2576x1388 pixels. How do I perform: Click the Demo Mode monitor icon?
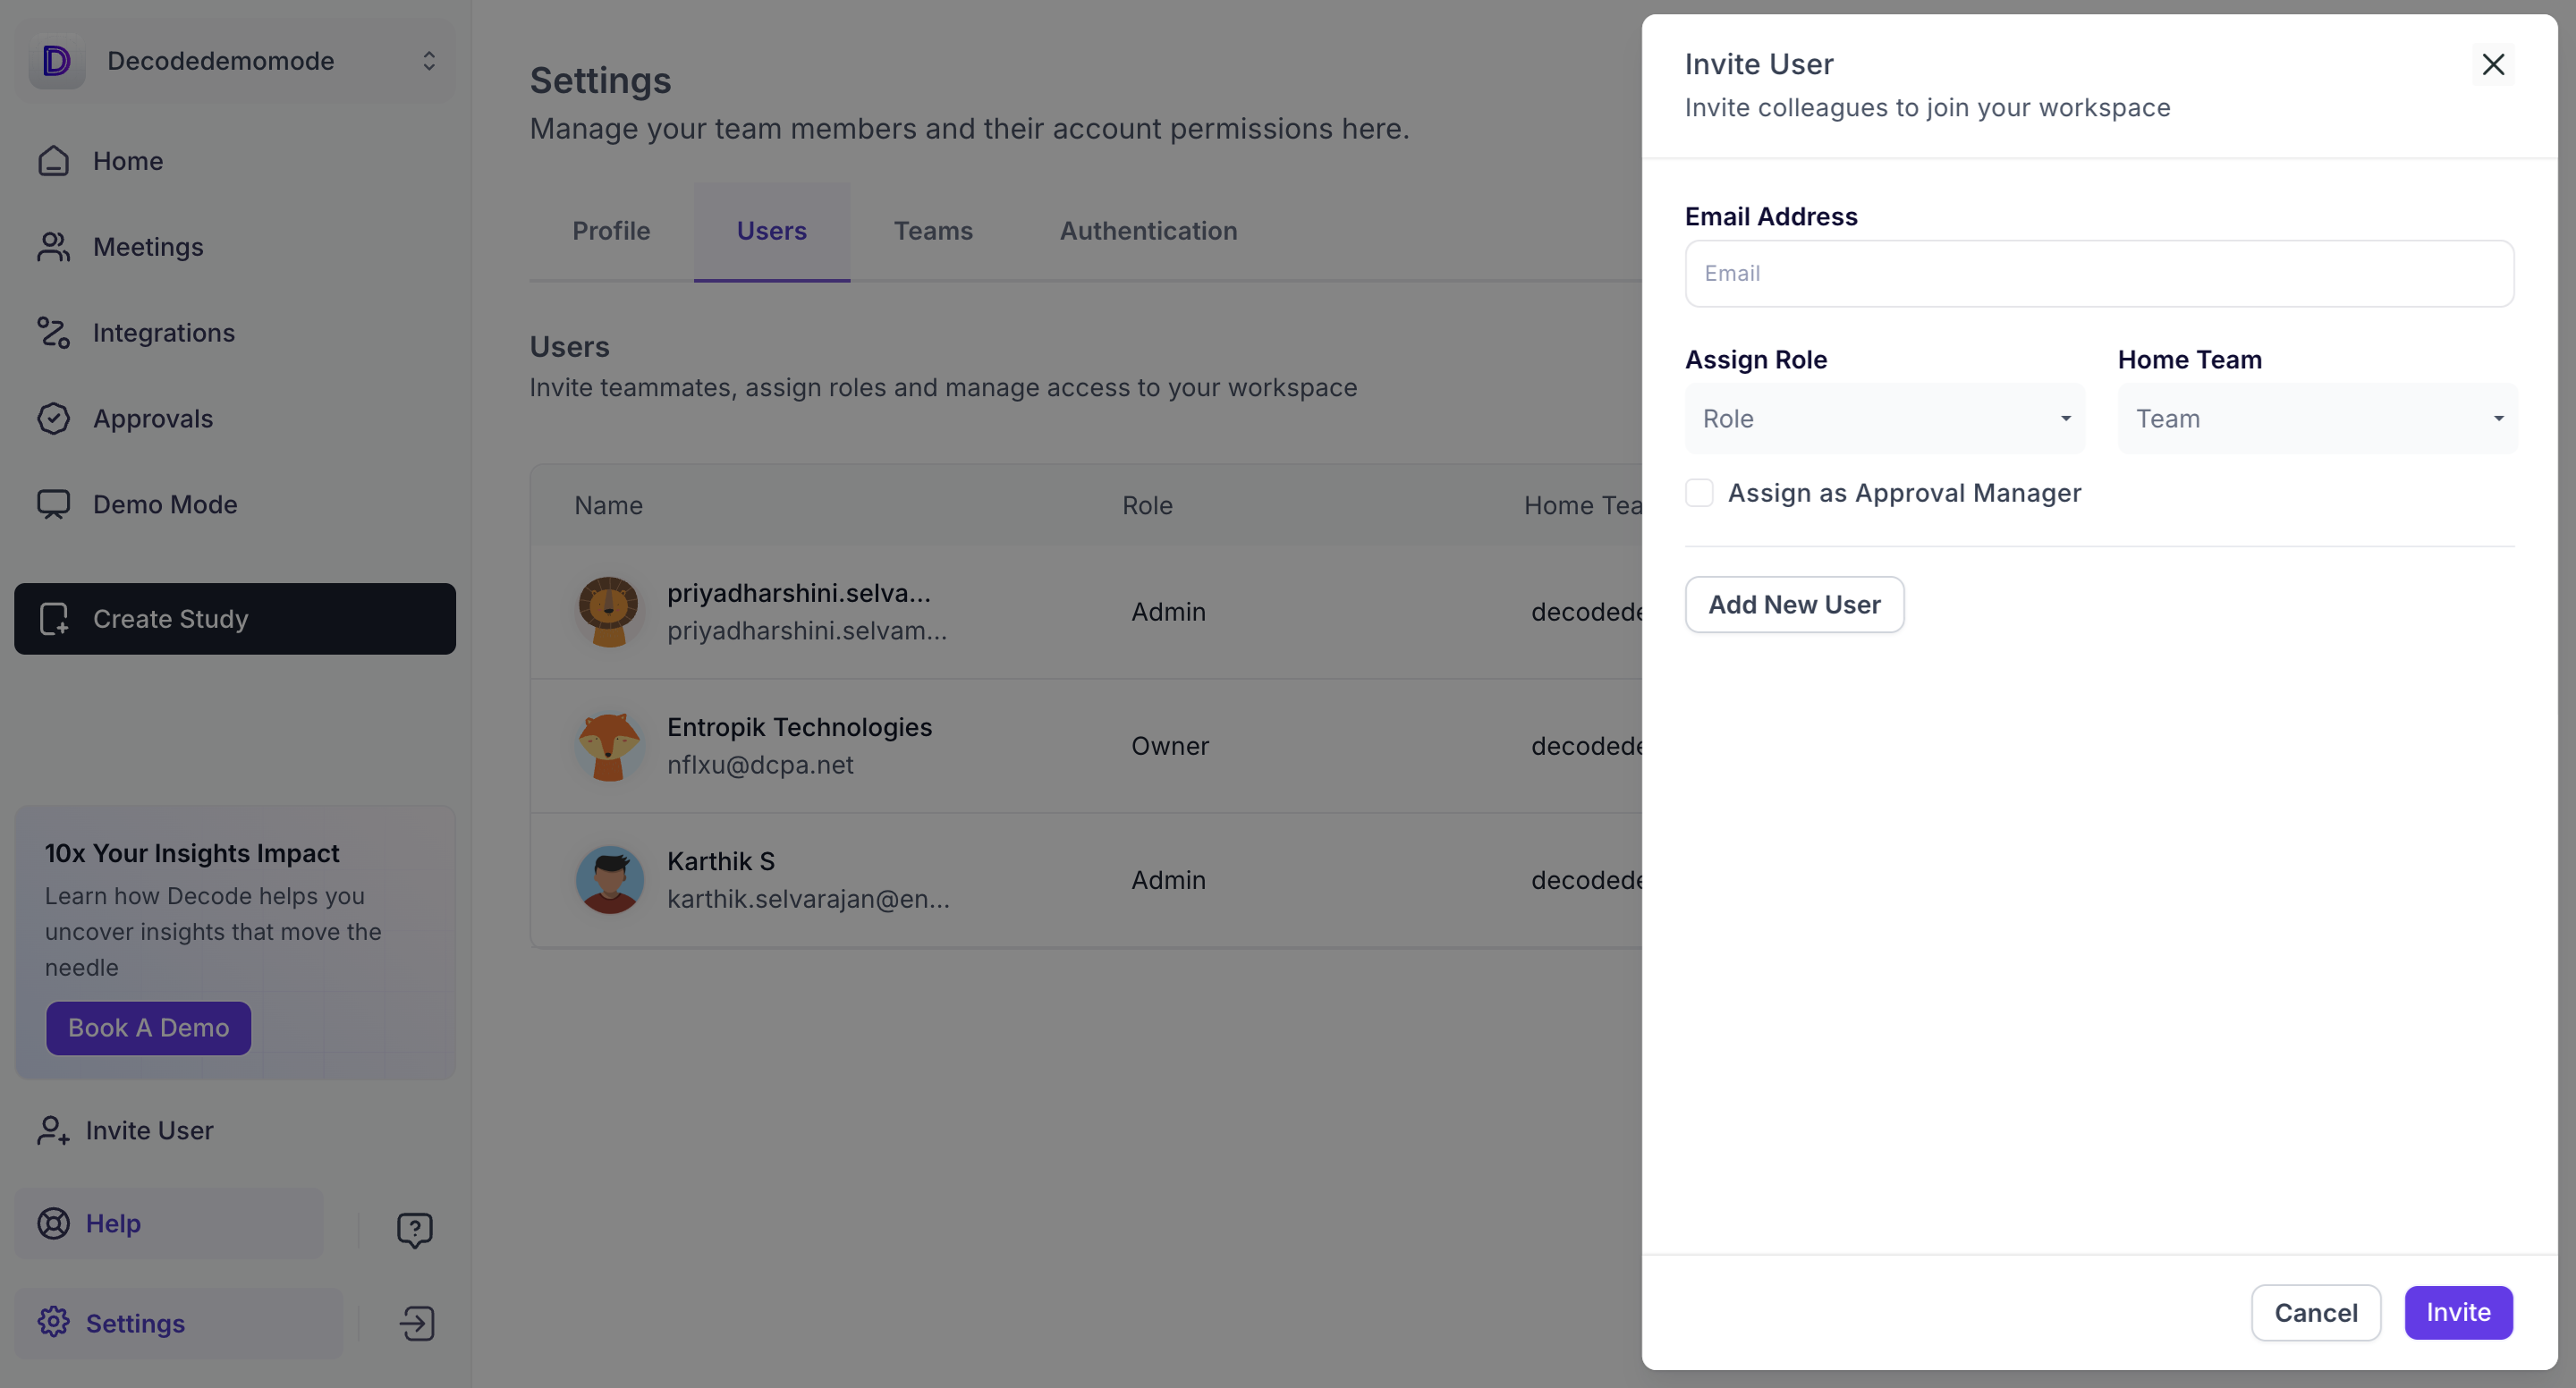tap(53, 504)
